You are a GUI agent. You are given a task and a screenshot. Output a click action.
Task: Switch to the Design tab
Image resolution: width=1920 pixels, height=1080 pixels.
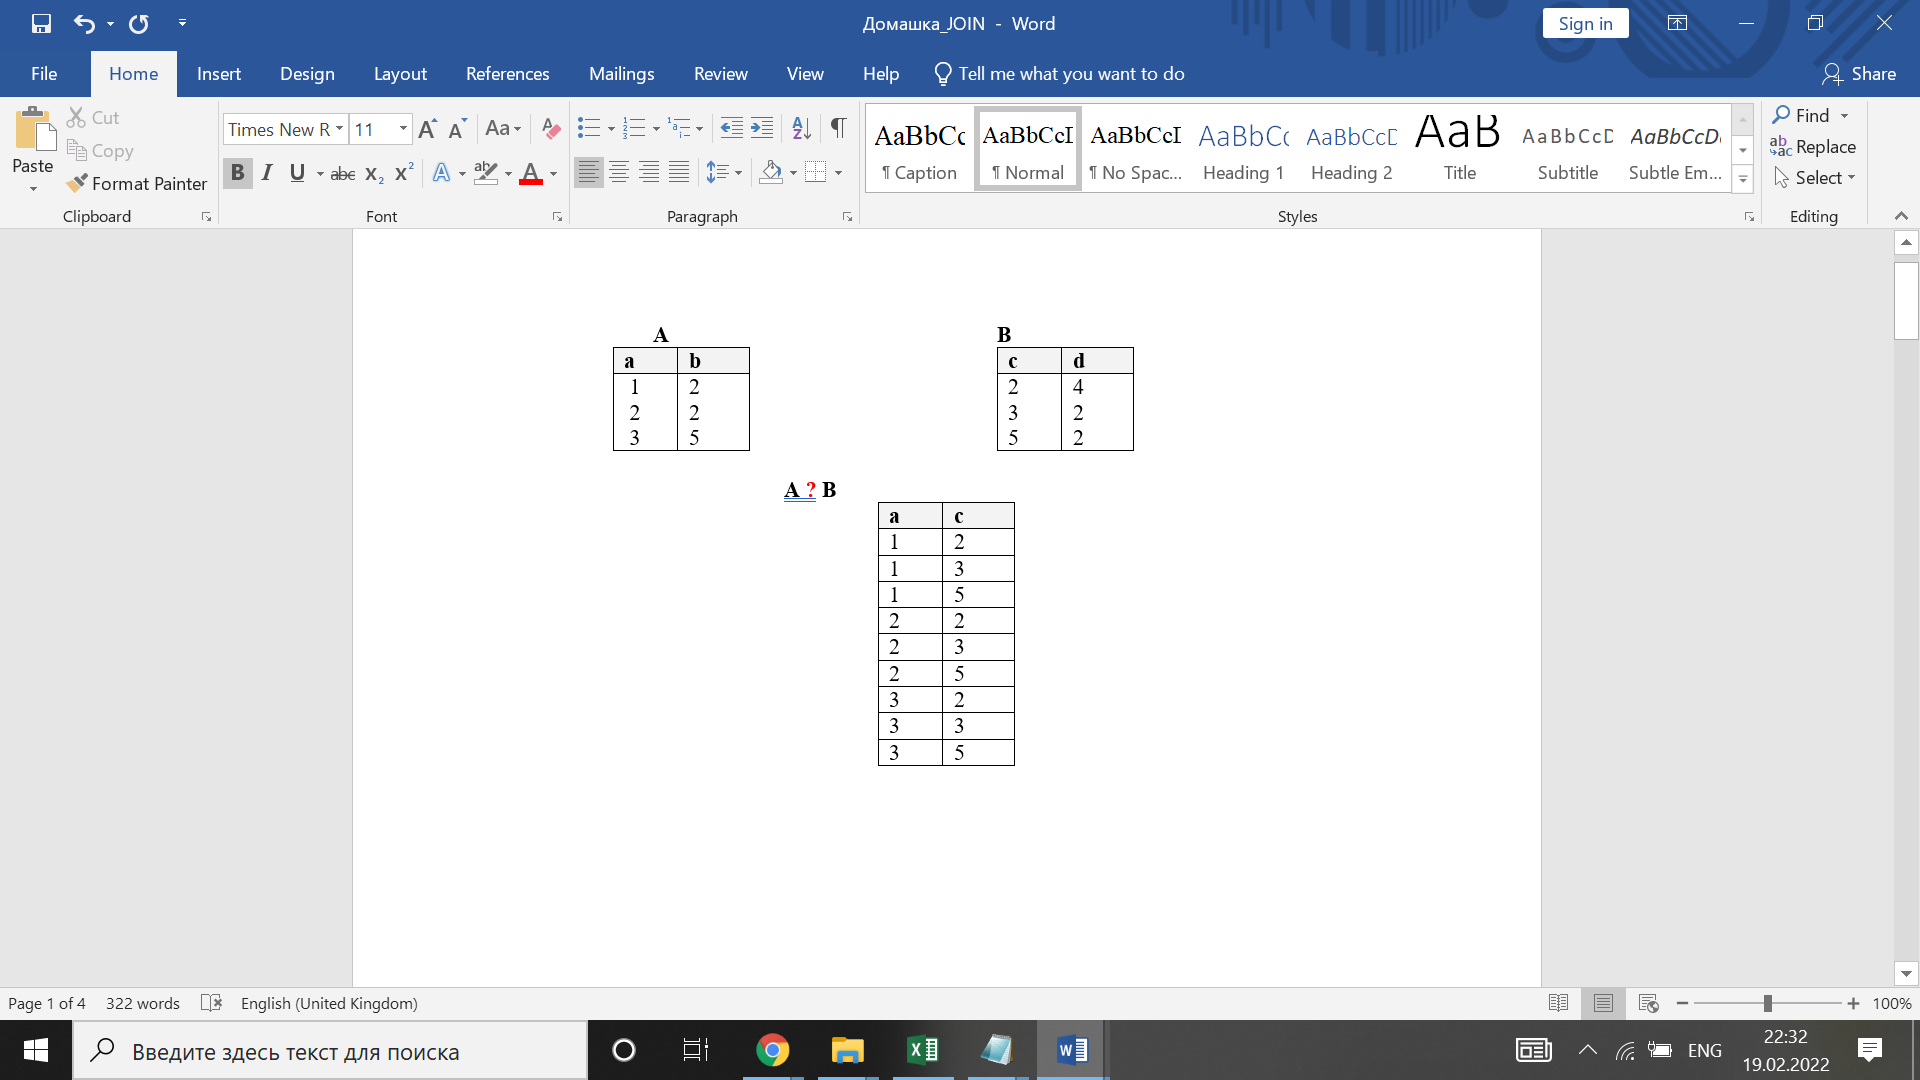coord(307,74)
